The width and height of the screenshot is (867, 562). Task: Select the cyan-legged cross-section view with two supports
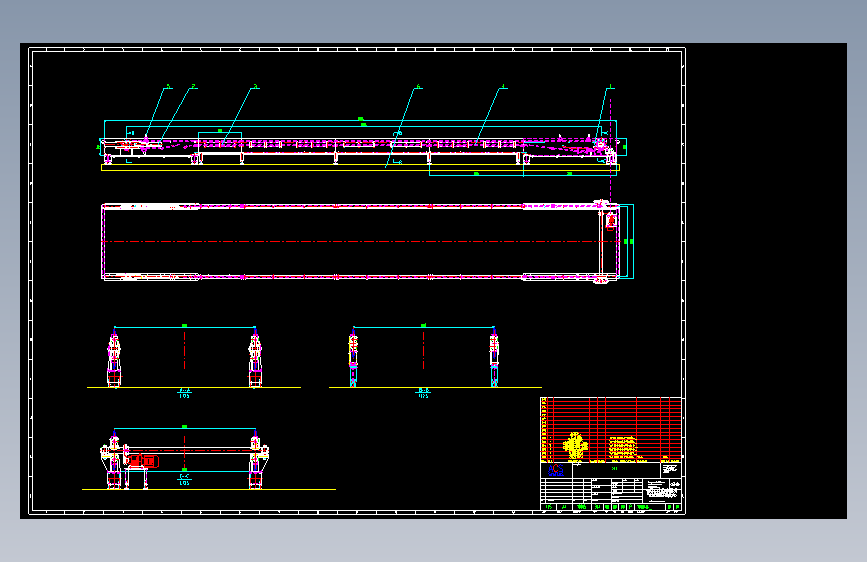point(424,357)
